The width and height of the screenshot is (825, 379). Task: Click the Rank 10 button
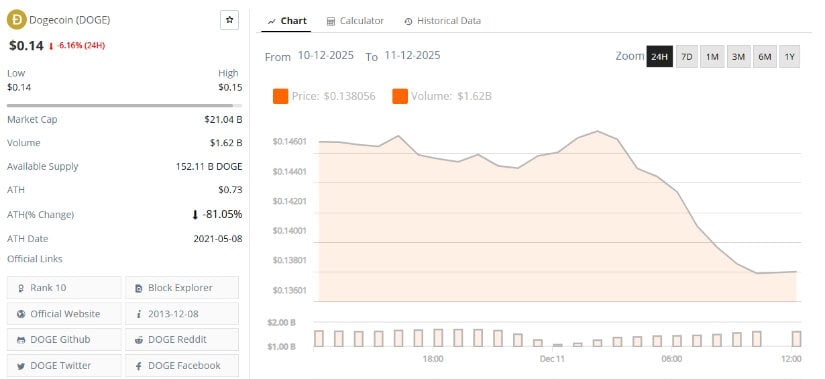[64, 287]
